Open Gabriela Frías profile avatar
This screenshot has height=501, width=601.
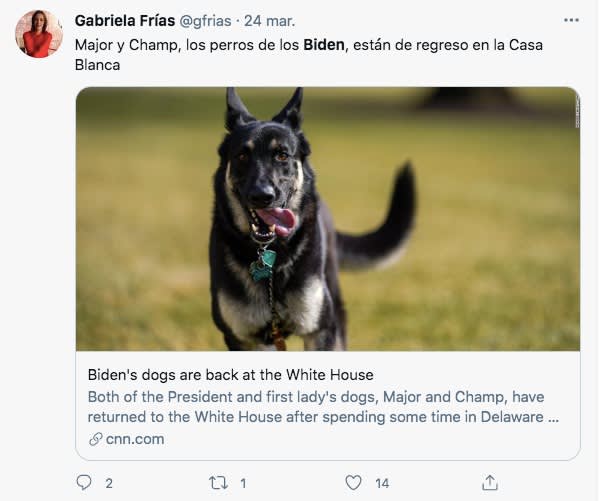click(39, 35)
